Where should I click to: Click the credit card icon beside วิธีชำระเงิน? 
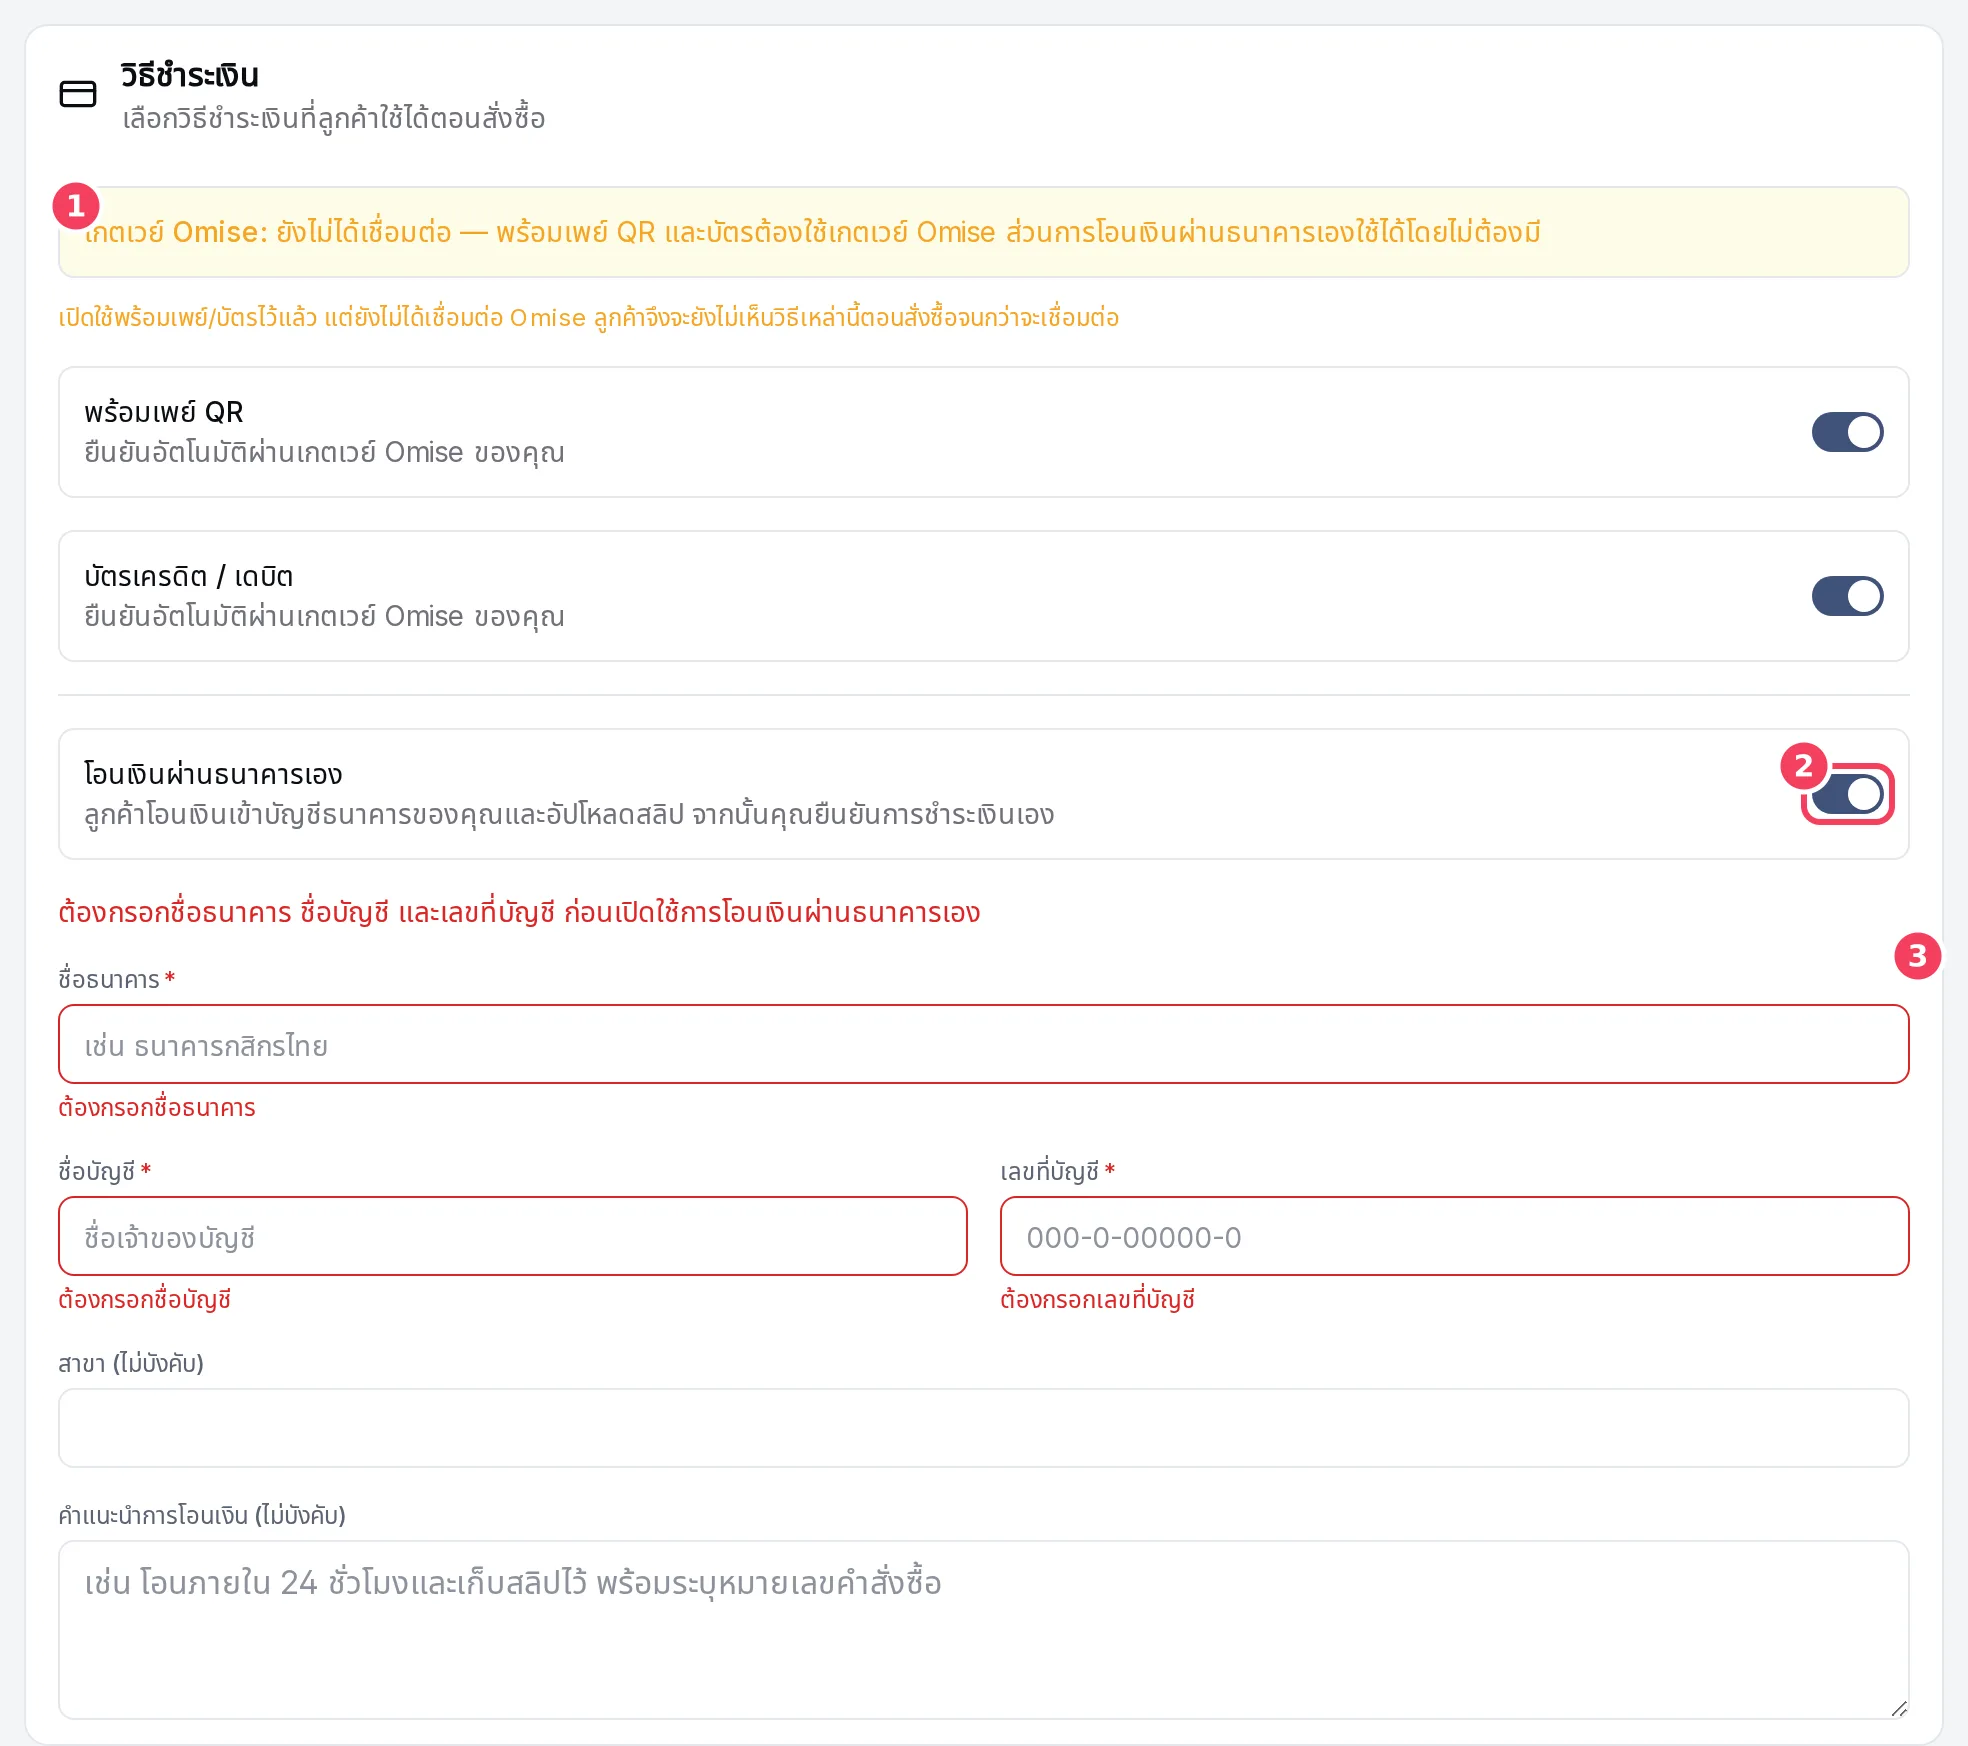click(x=78, y=94)
